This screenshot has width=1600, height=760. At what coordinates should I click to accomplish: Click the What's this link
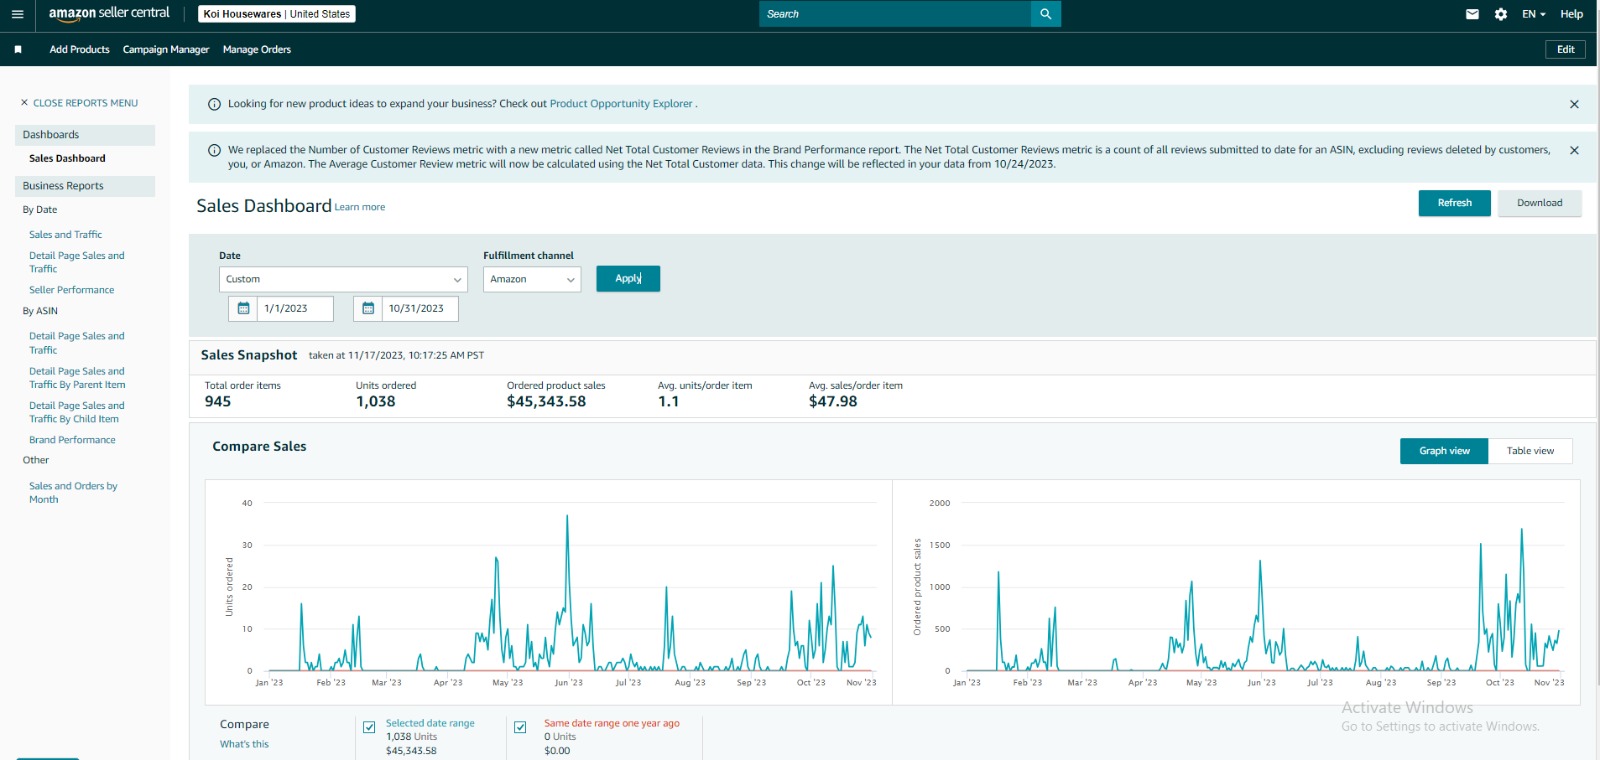244,744
